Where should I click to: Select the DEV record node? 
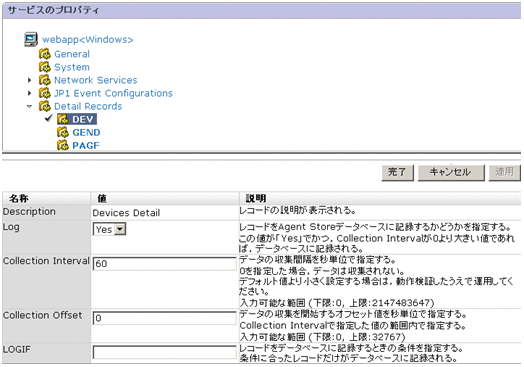(83, 119)
